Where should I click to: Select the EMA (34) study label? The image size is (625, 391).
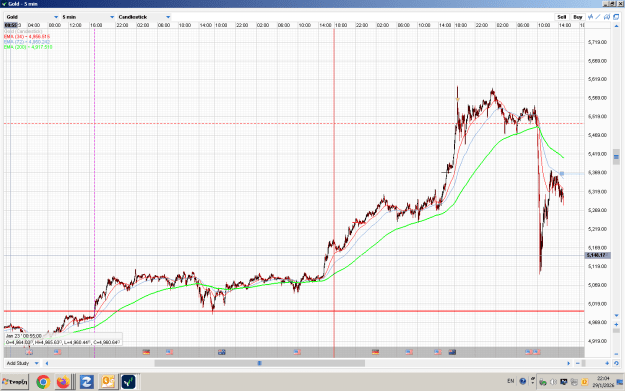(x=27, y=37)
